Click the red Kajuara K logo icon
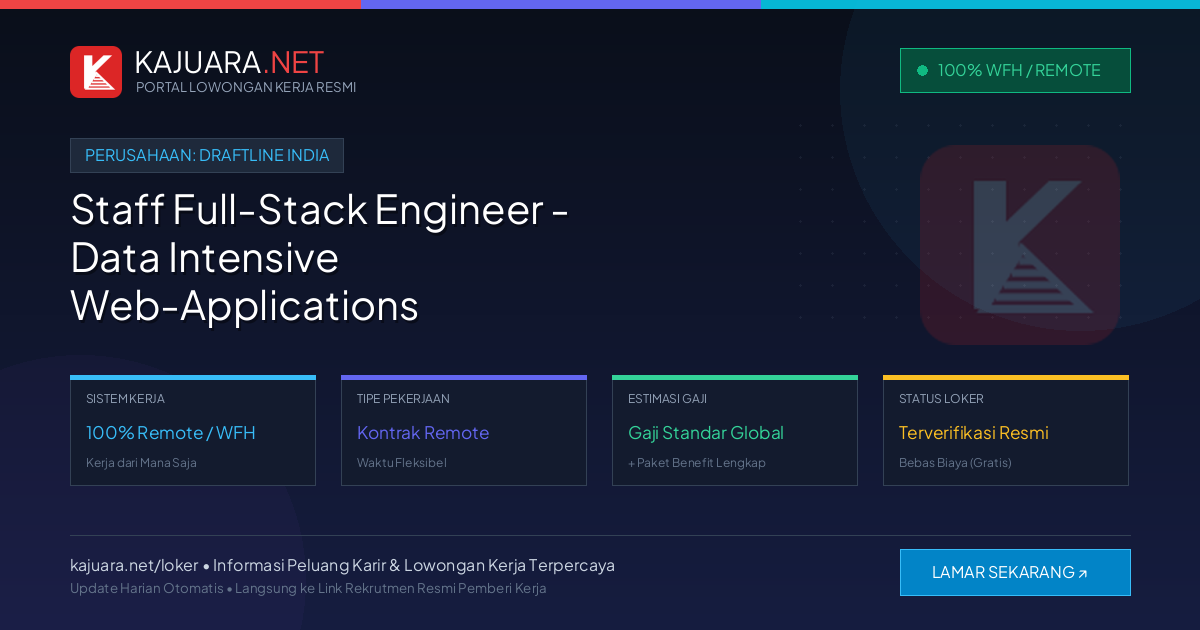This screenshot has height=630, width=1200. point(96,72)
